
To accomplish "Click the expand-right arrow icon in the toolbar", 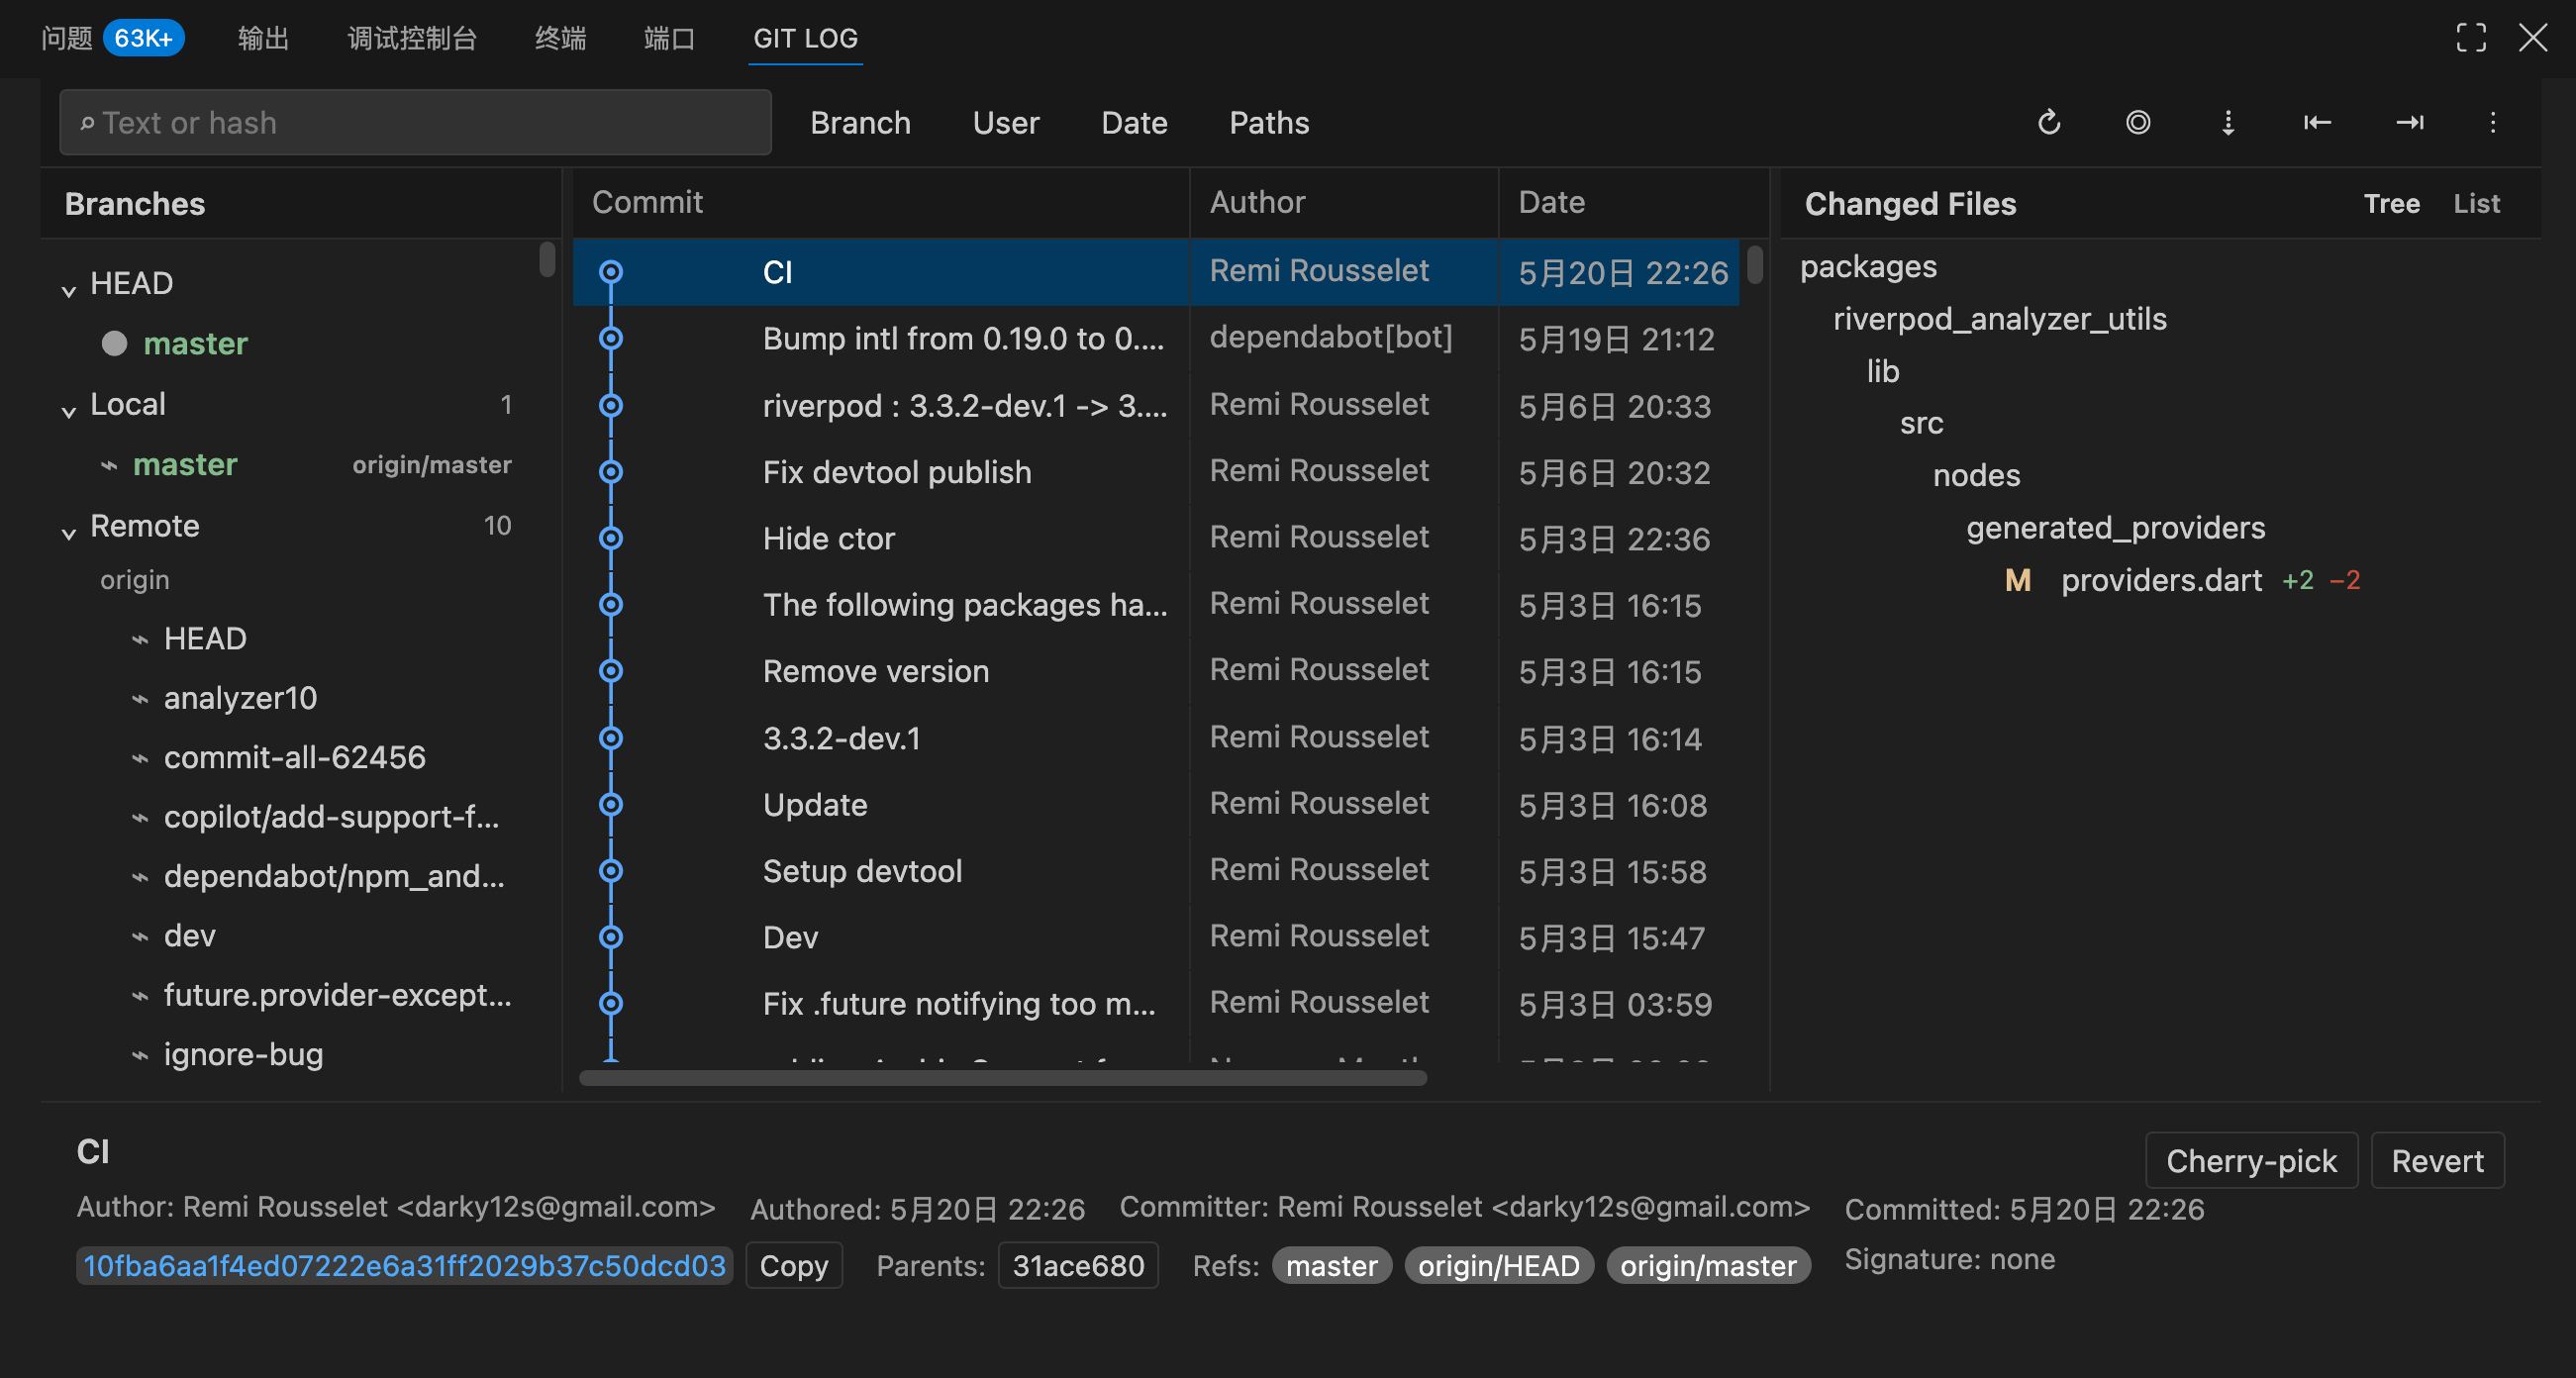I will point(2409,122).
